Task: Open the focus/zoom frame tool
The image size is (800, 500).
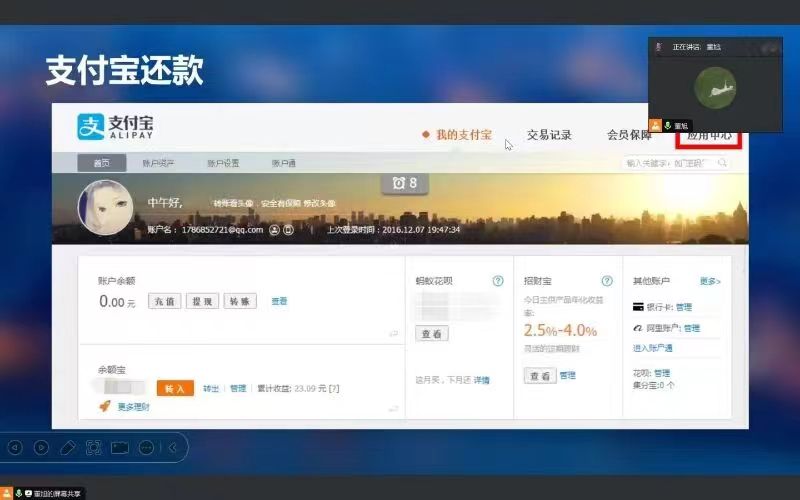Action: (x=93, y=448)
